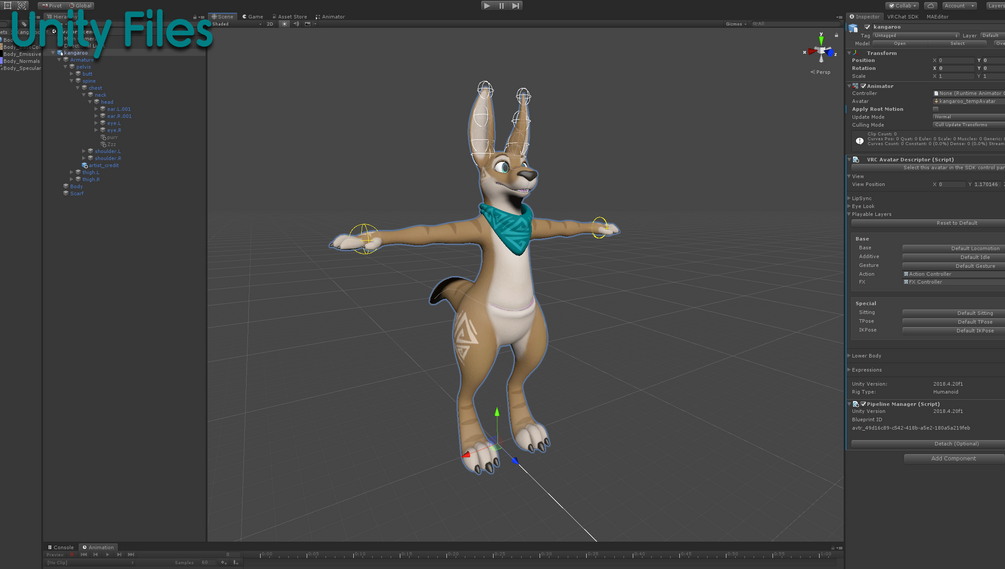Collapse the head node in Hierarchy

point(90,102)
